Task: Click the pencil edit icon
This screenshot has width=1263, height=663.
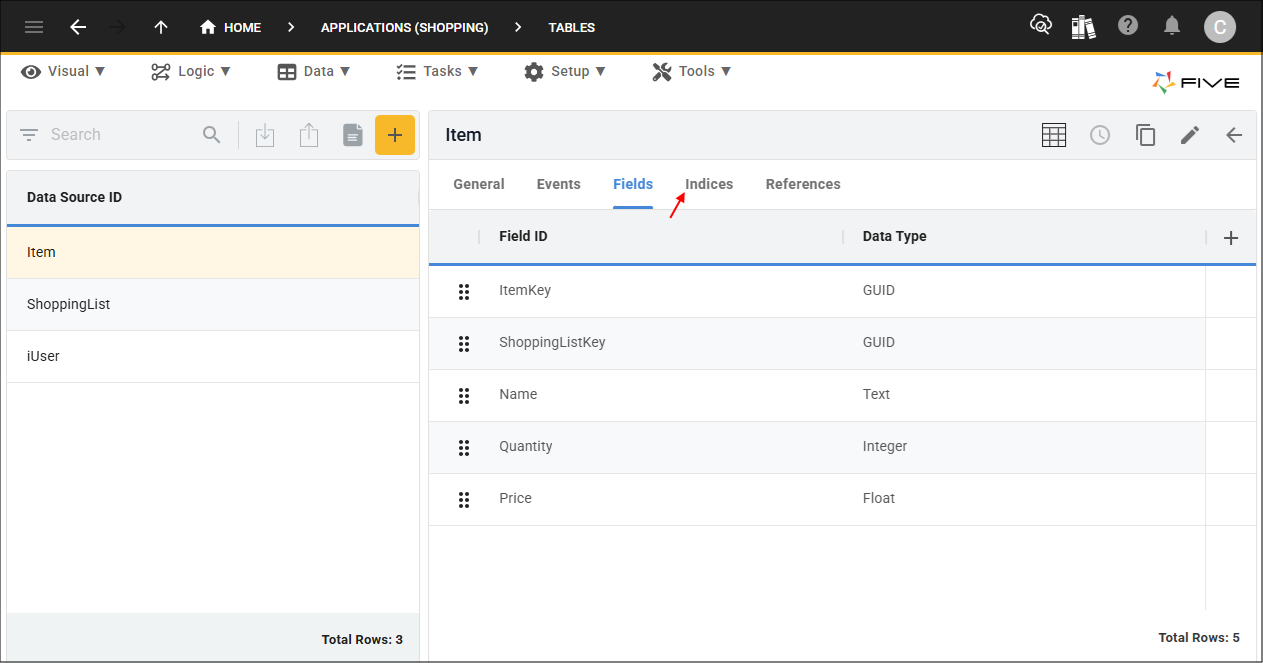Action: point(1189,135)
